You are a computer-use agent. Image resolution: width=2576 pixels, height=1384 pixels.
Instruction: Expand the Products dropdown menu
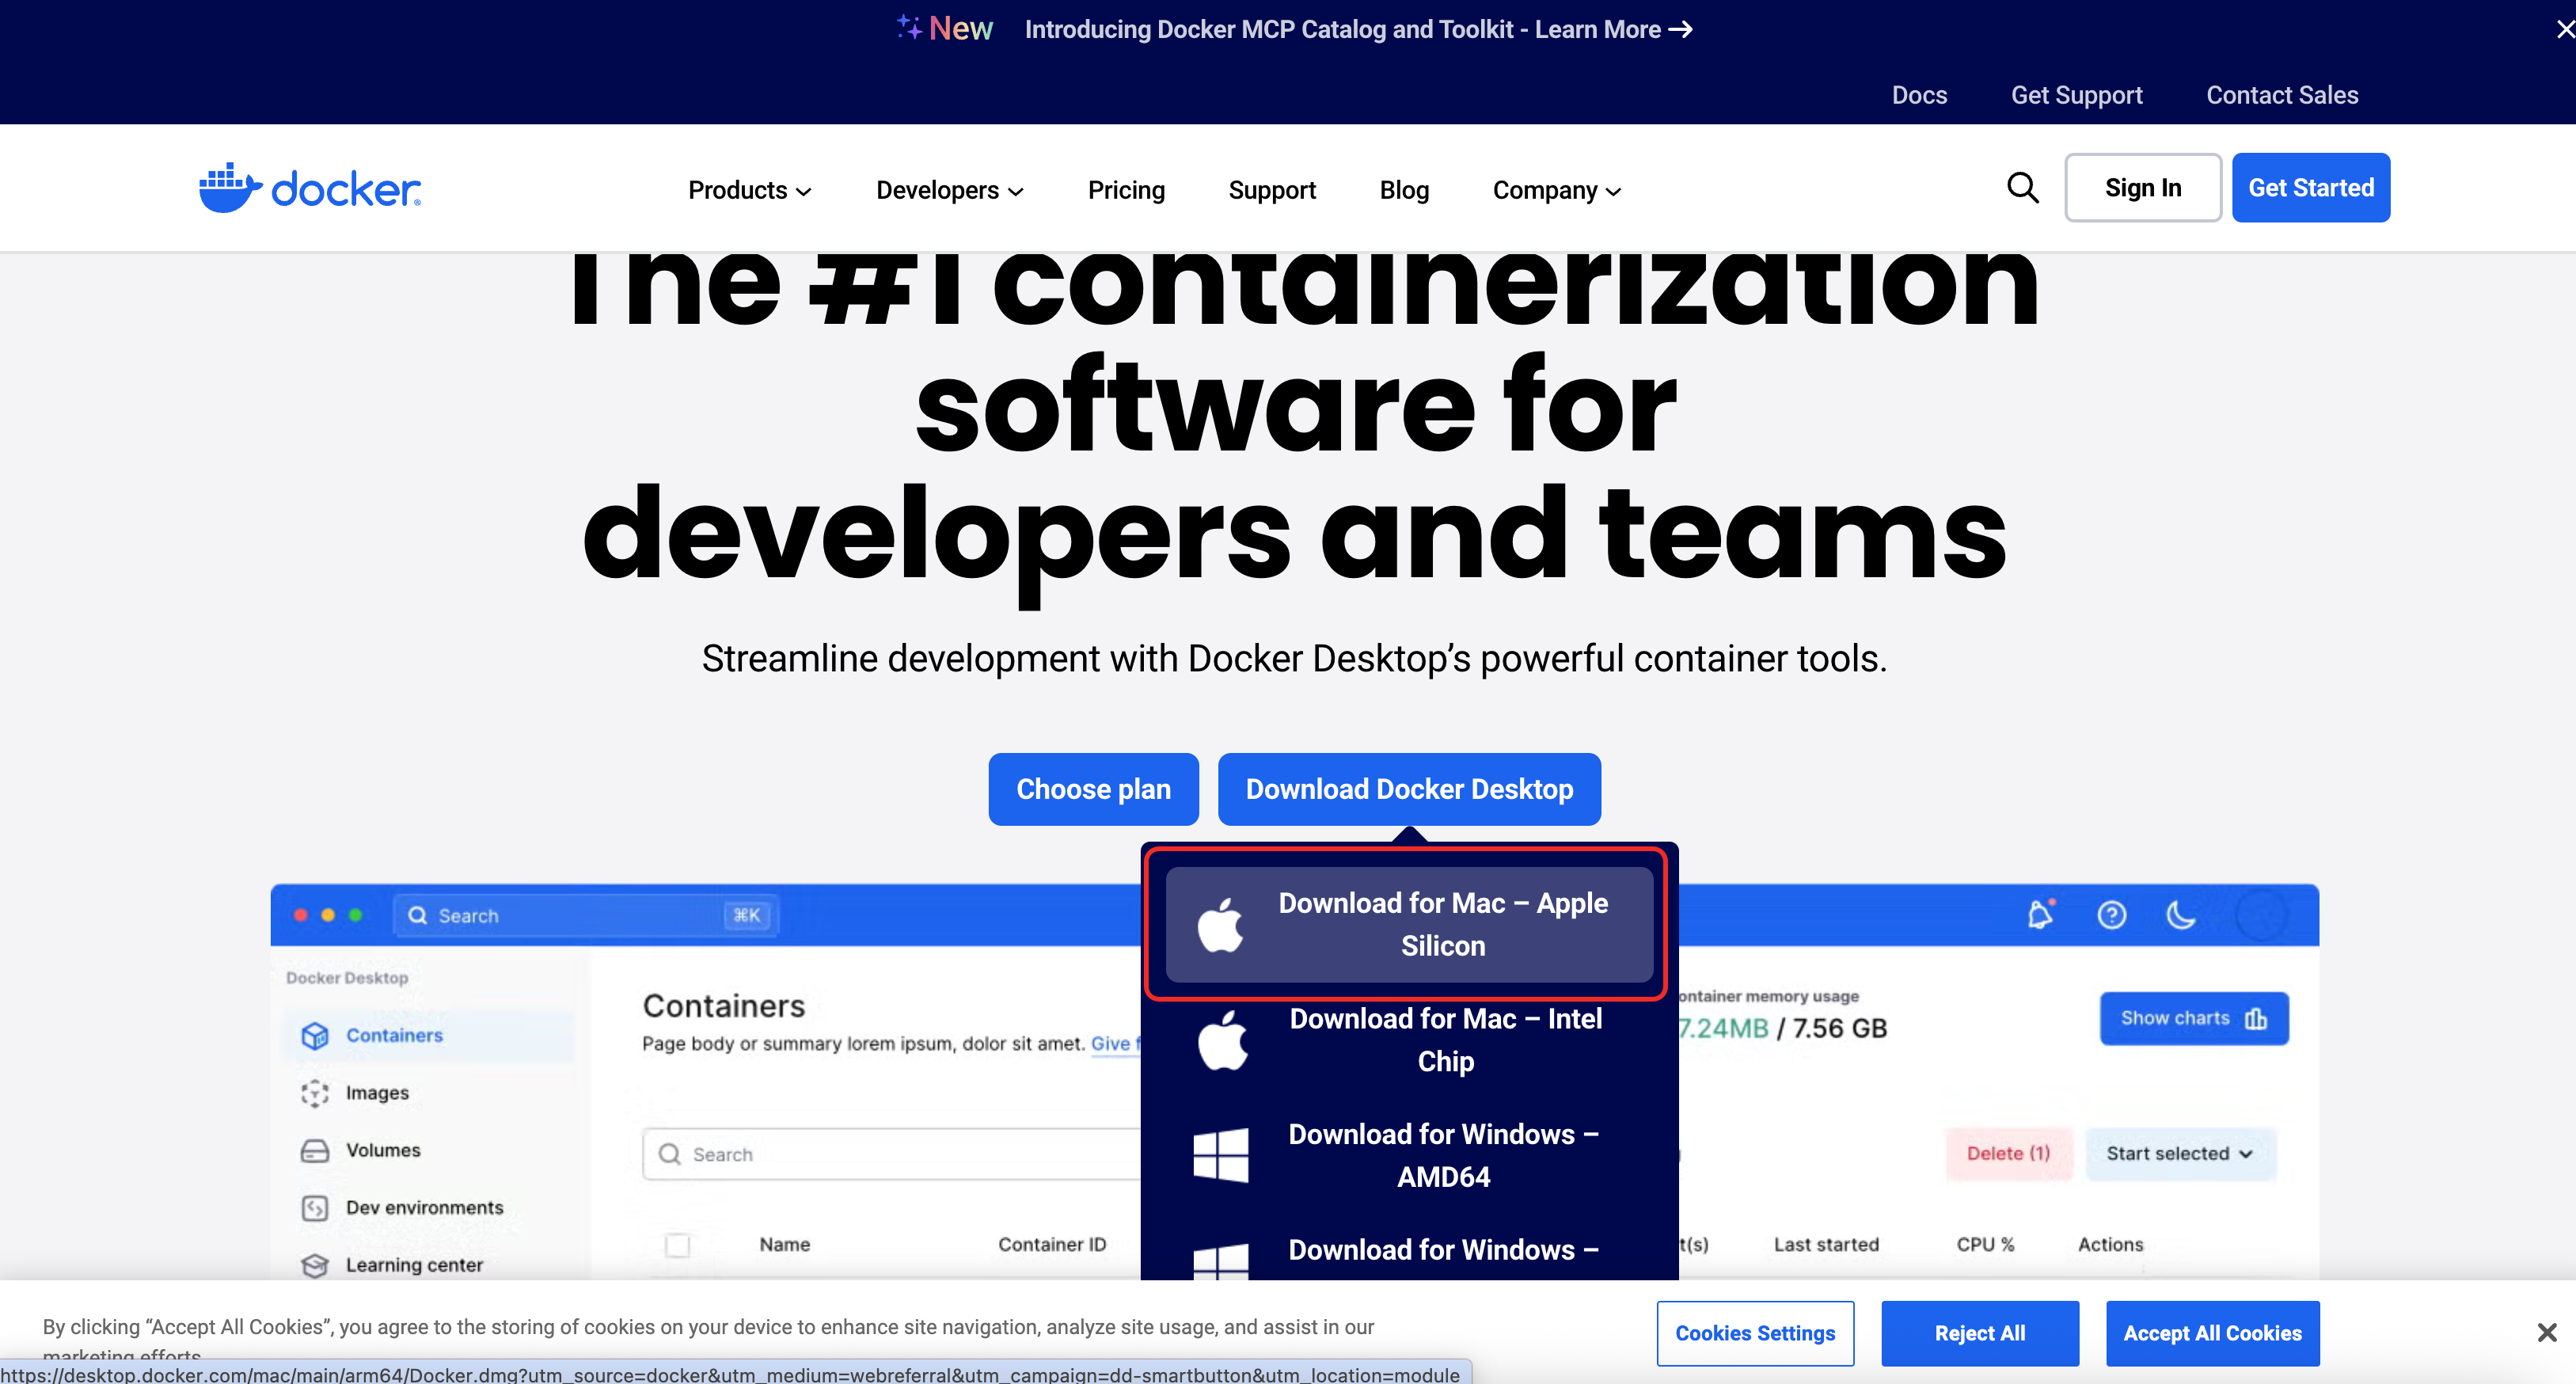pos(749,190)
